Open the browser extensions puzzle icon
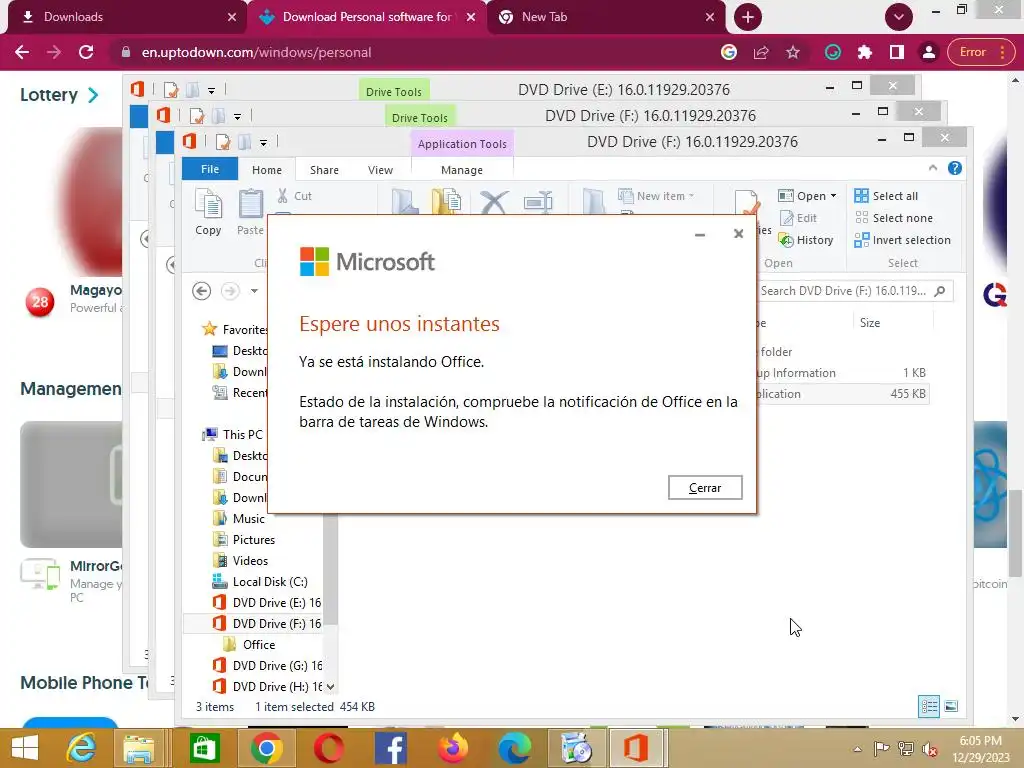 click(865, 52)
